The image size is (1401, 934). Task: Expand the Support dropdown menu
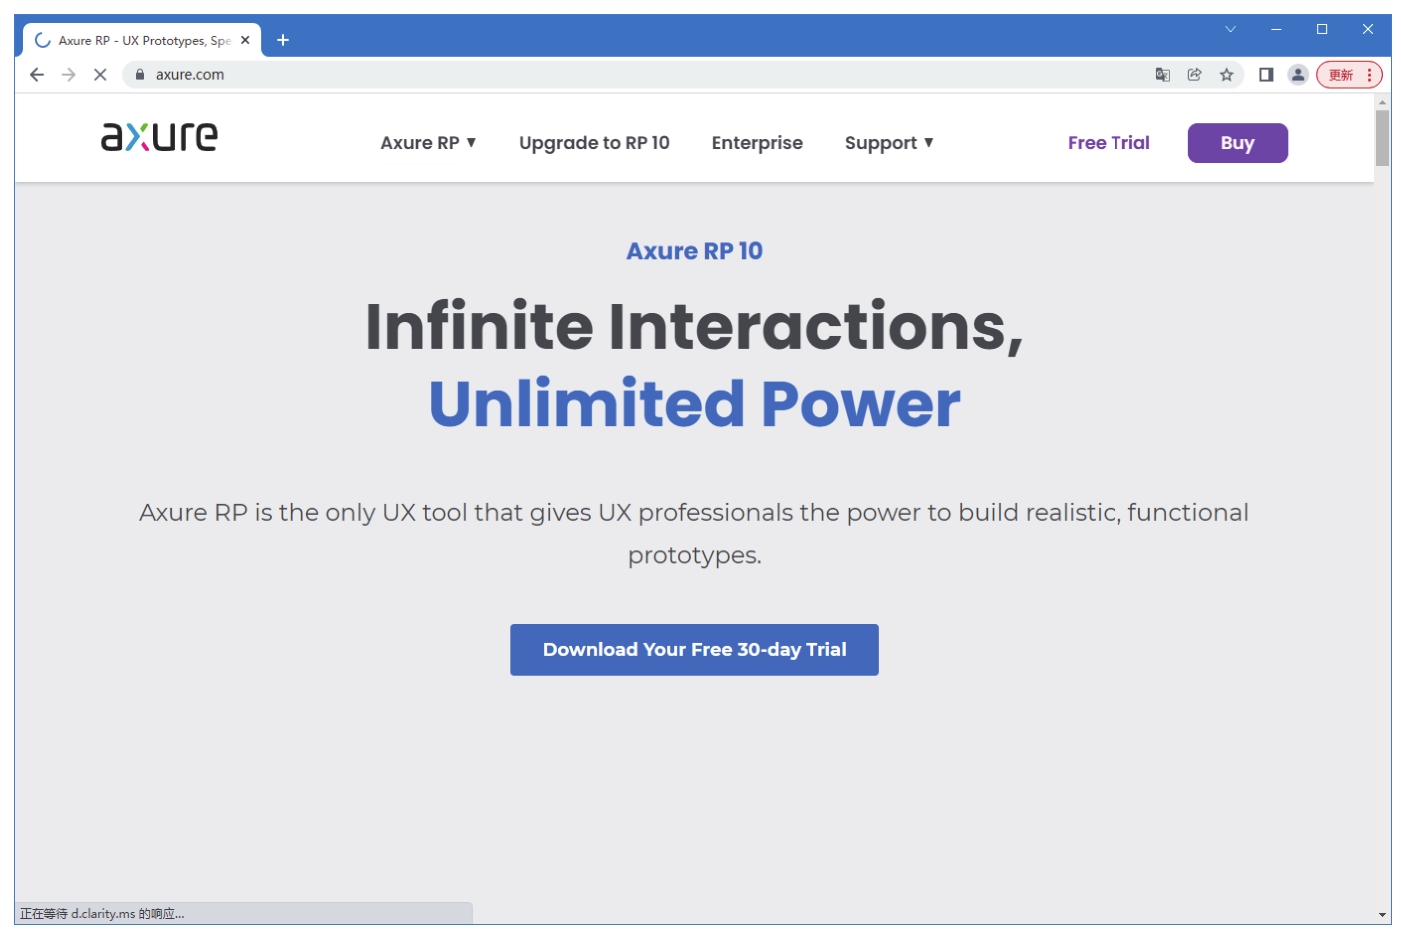888,143
